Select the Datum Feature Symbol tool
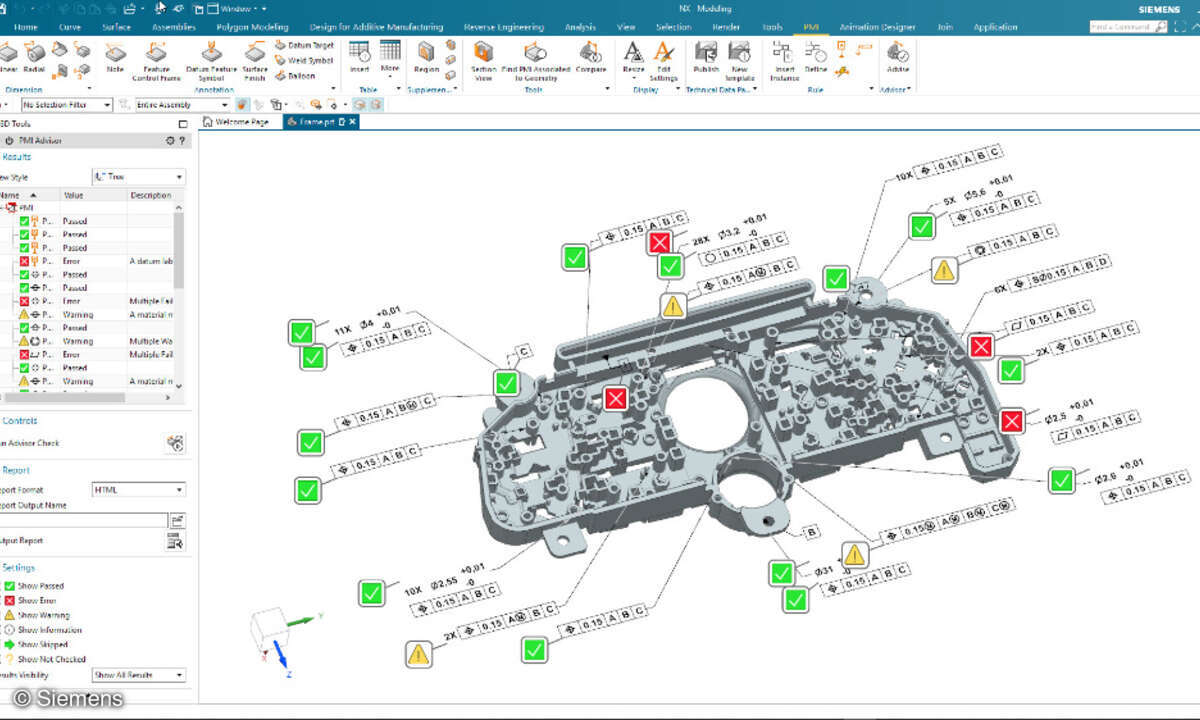 [211, 61]
